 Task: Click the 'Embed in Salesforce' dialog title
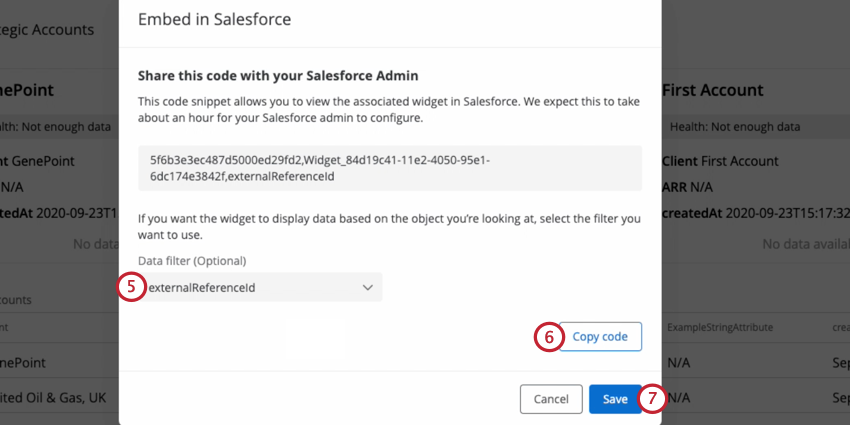(x=215, y=20)
